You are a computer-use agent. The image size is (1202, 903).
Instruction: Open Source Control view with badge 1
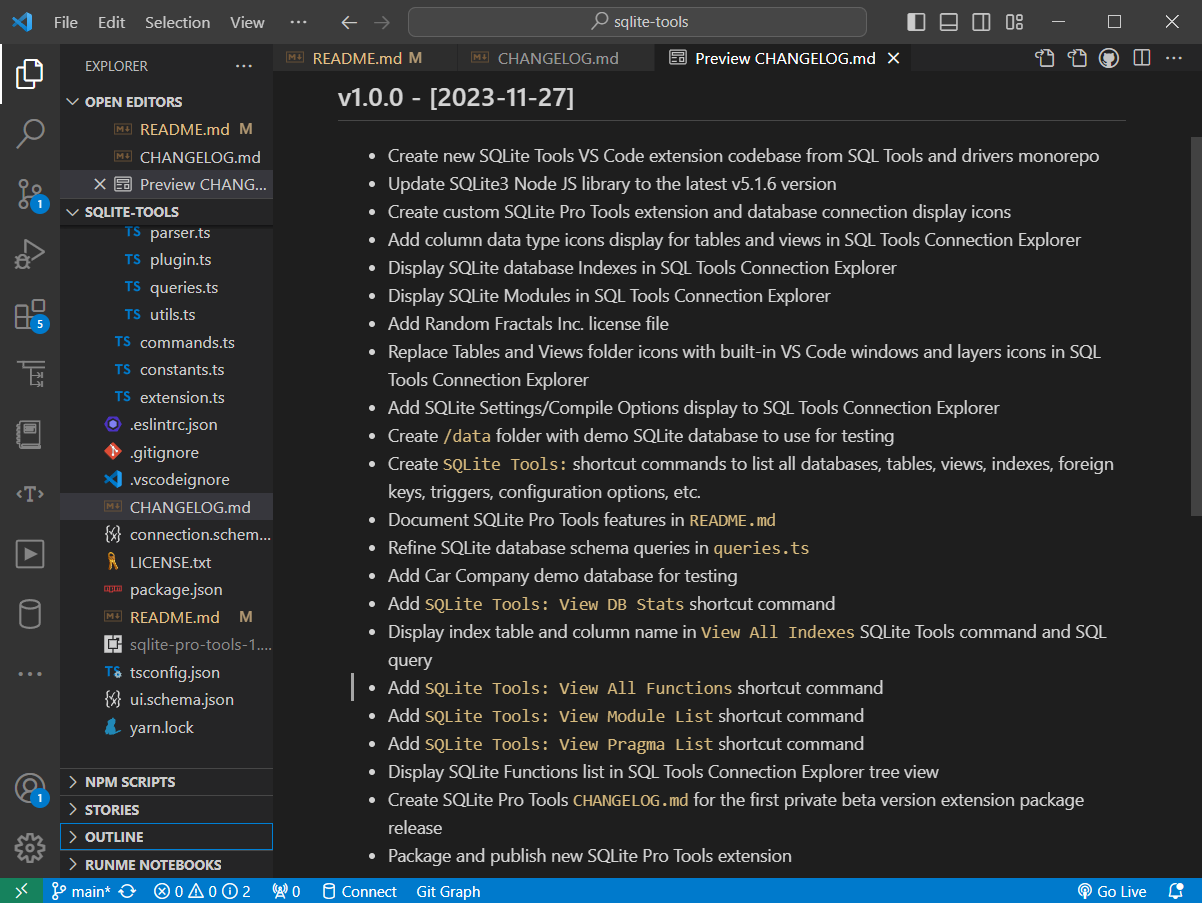(x=30, y=193)
